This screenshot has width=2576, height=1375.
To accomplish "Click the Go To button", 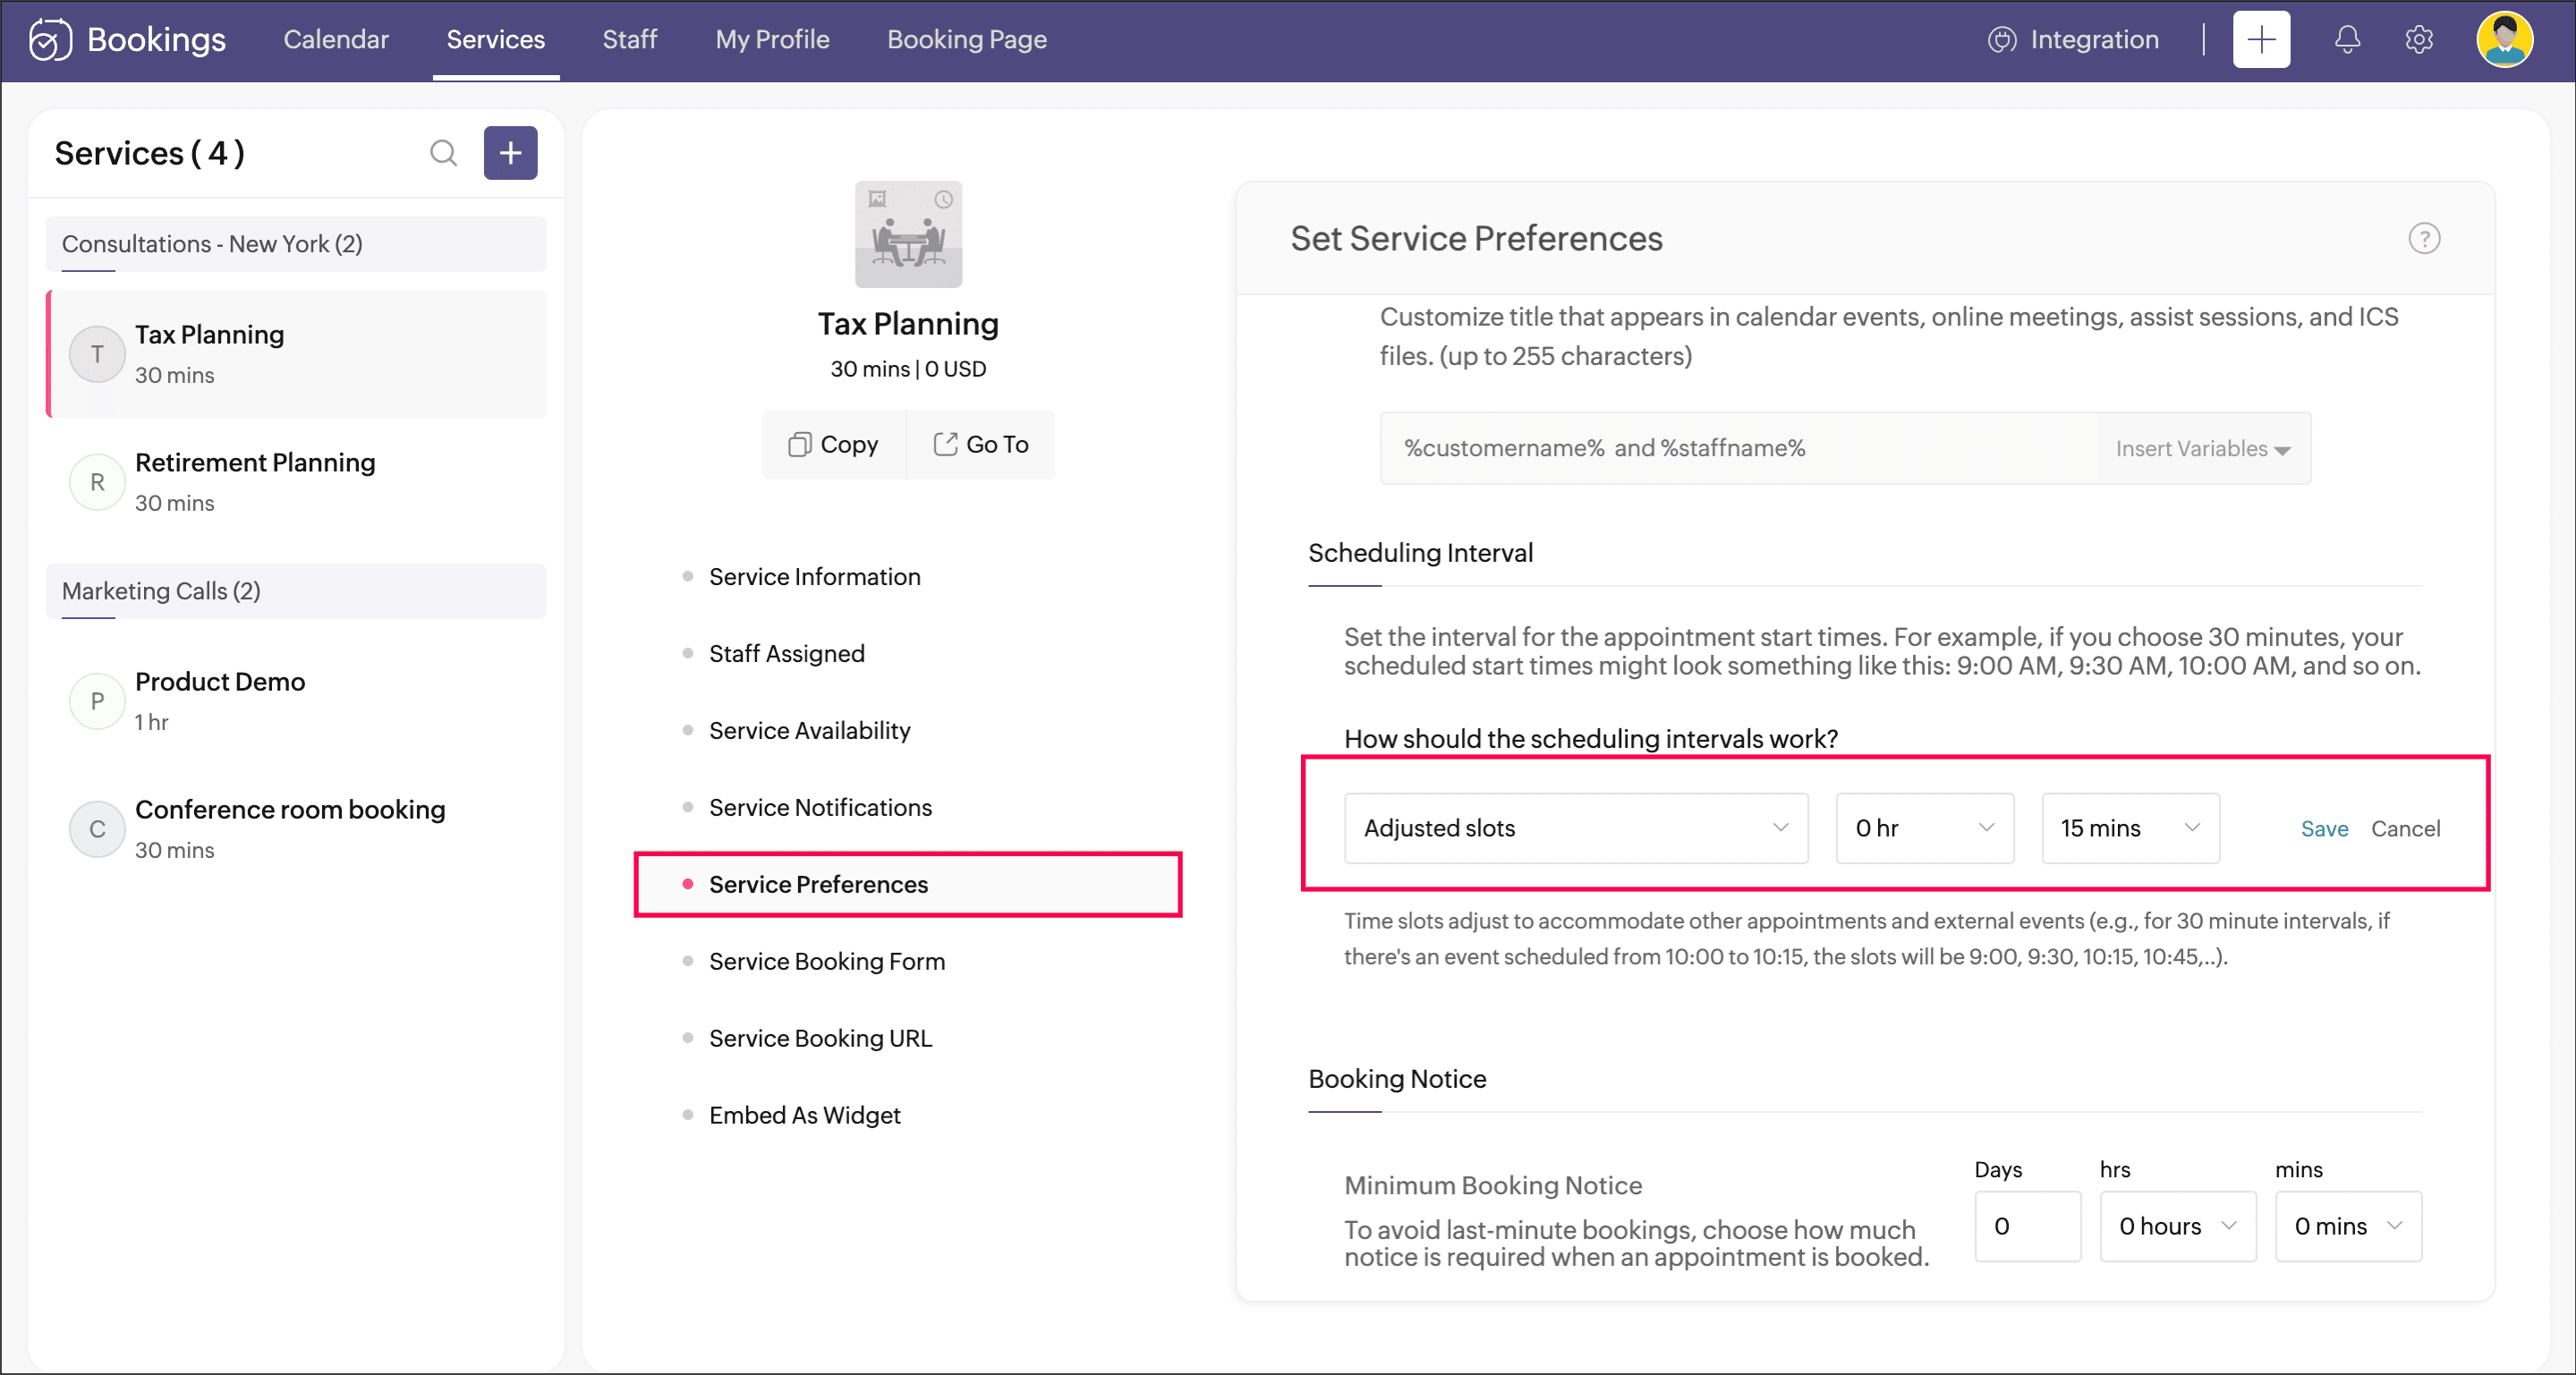I will 980,445.
